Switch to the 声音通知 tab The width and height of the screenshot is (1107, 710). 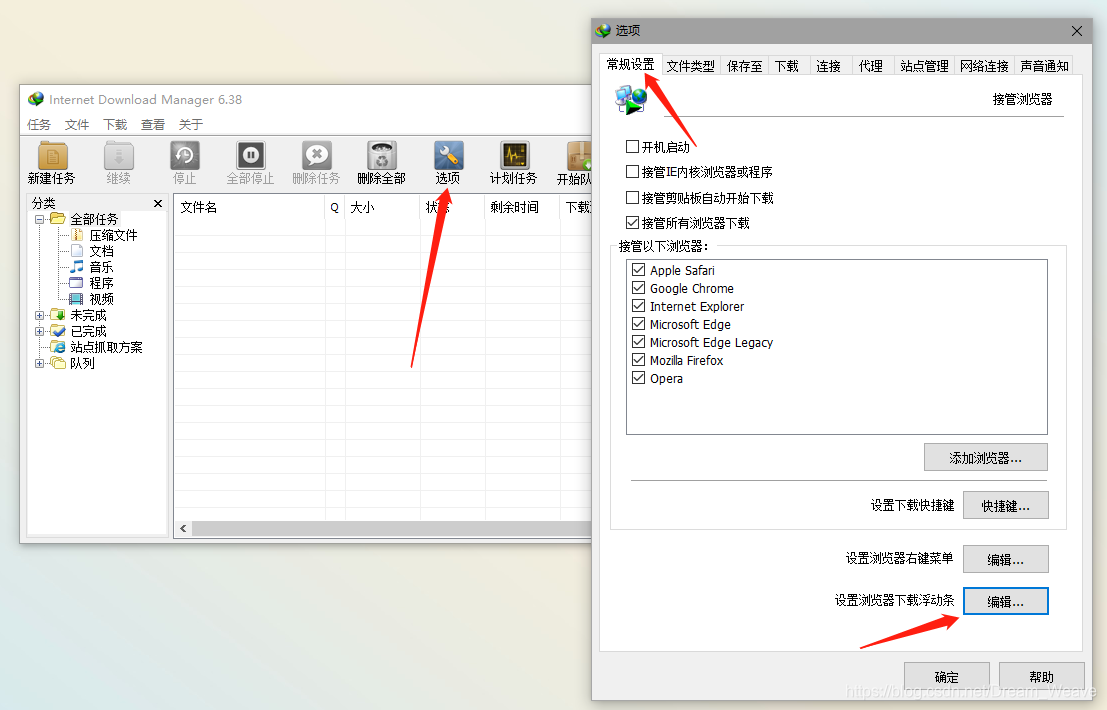(x=1044, y=66)
